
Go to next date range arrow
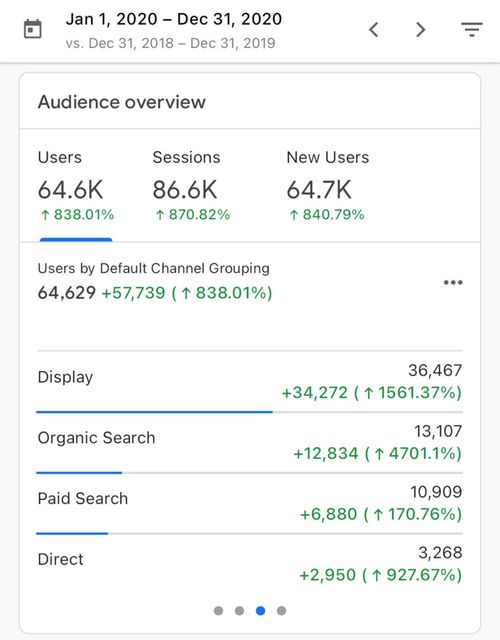(421, 30)
